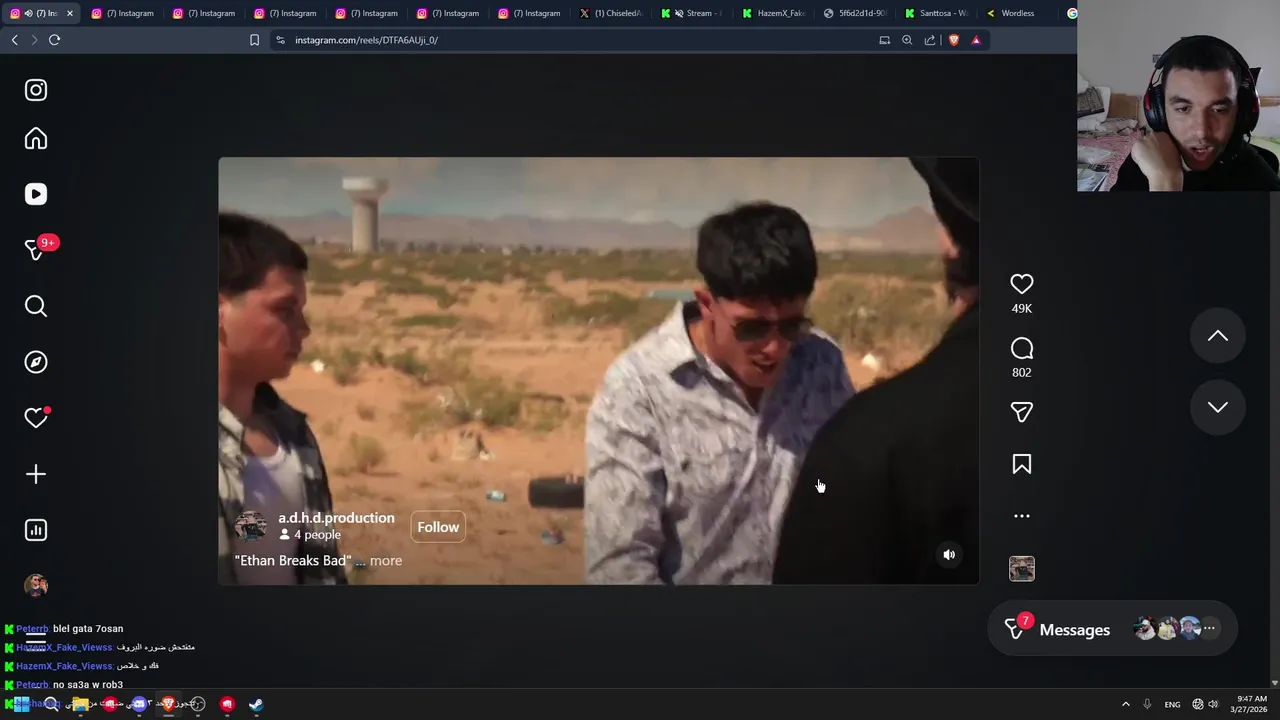Open Brave Rewards triangle icon
1280x720 pixels.
pos(976,40)
